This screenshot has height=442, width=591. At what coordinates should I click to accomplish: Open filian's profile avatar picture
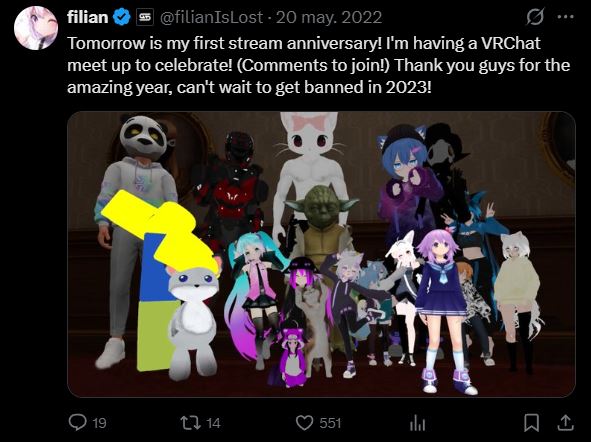tap(36, 28)
